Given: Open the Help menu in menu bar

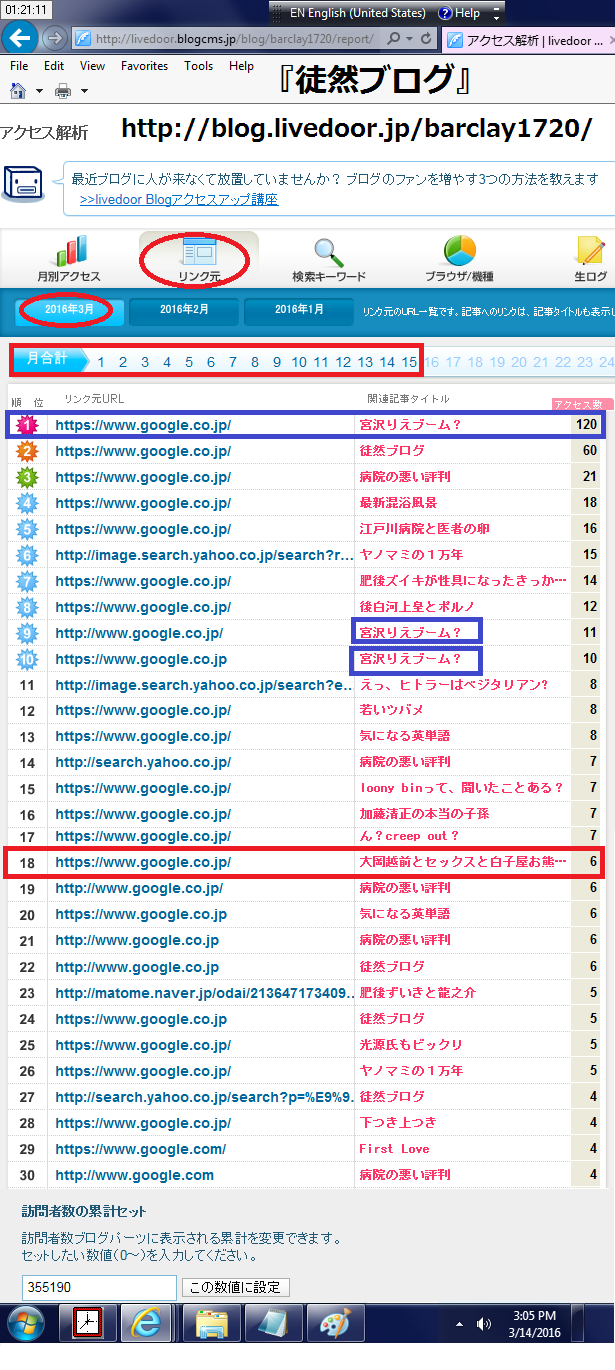Looking at the screenshot, I should pos(241,66).
